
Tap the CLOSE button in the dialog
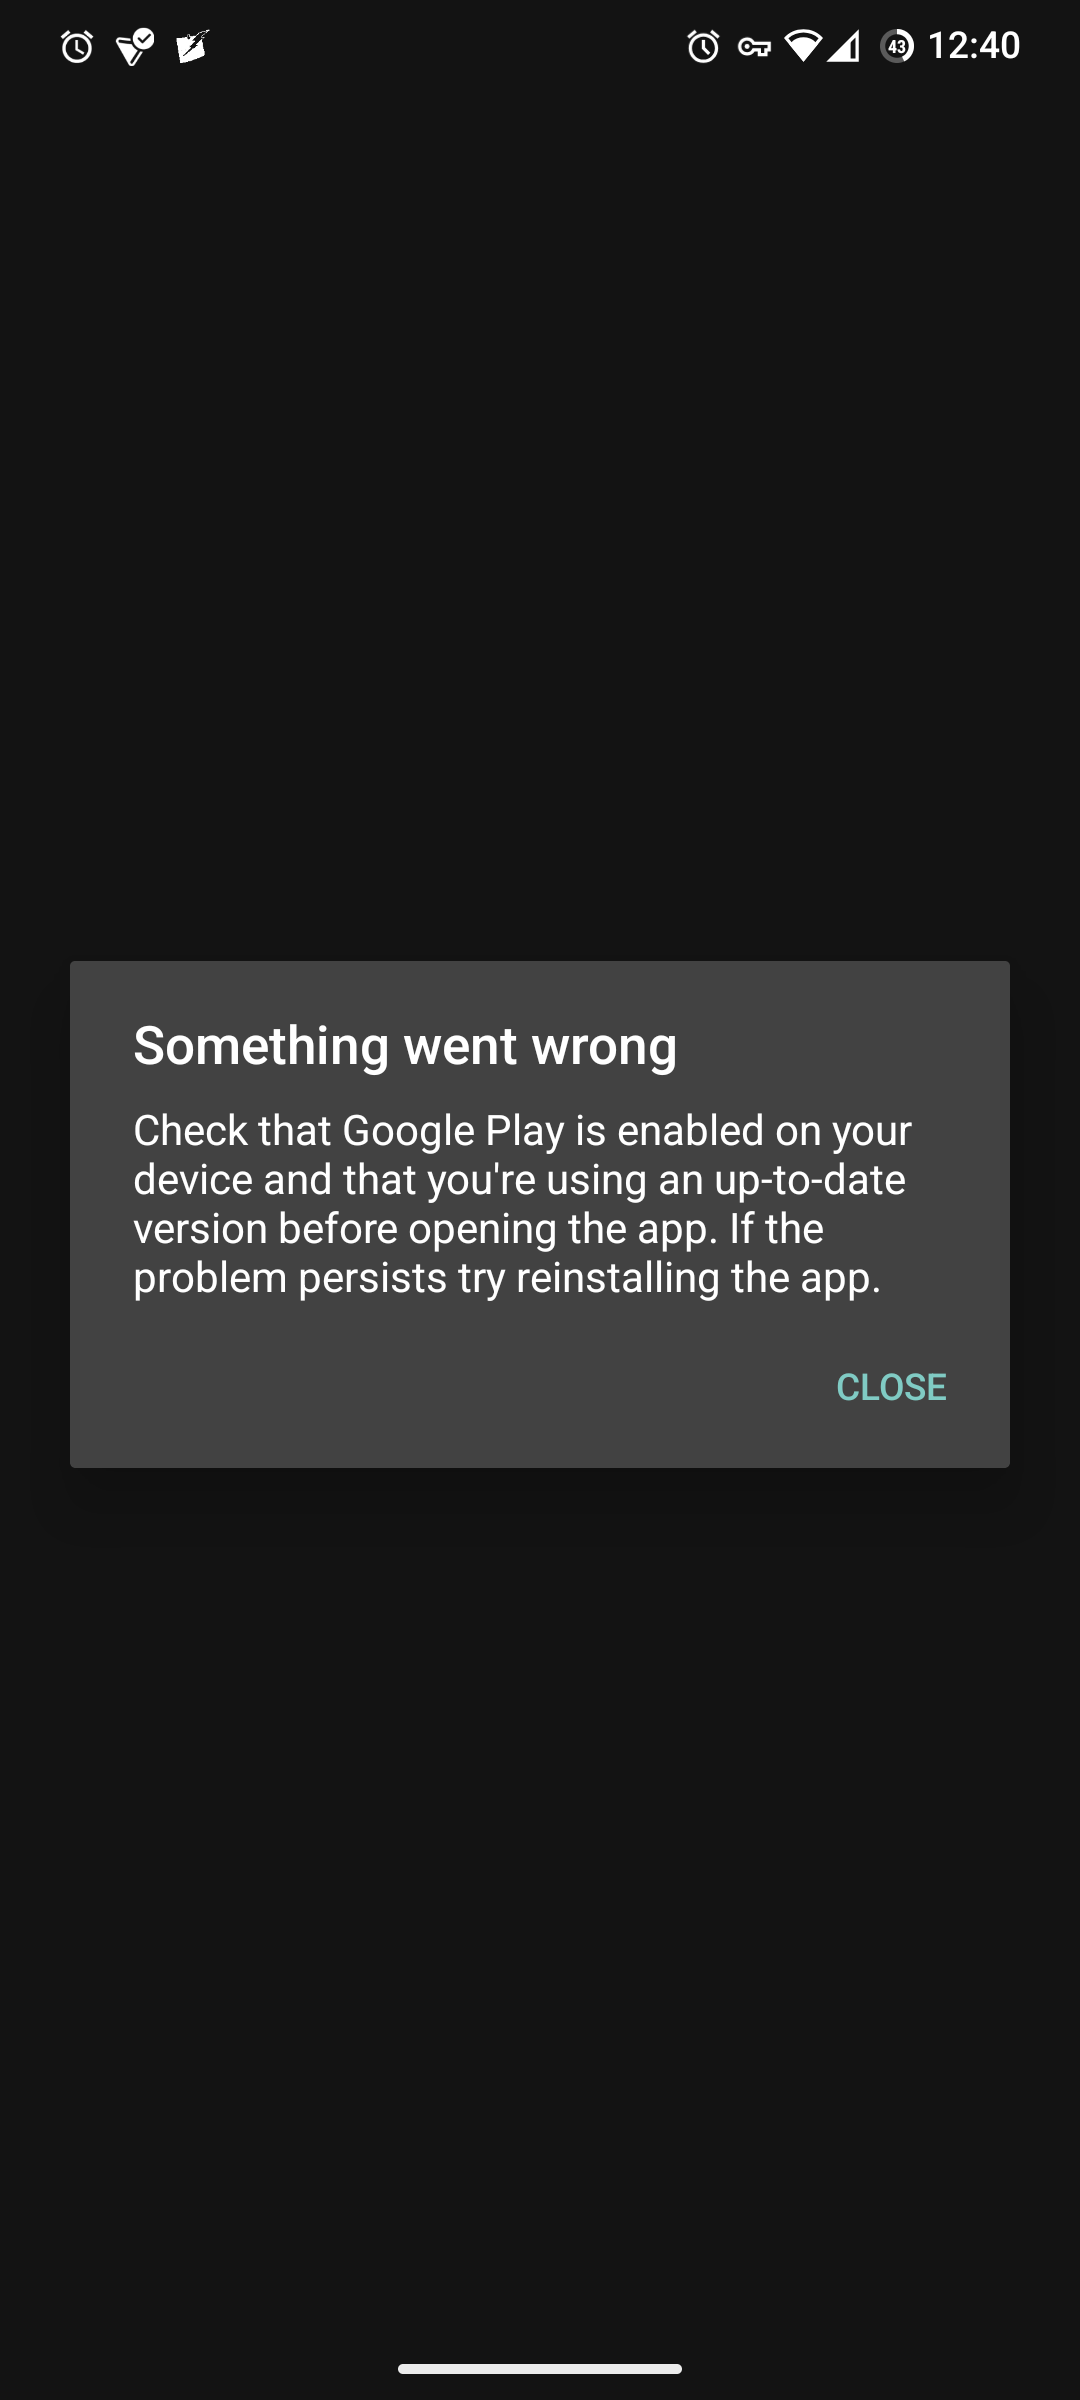pos(891,1387)
